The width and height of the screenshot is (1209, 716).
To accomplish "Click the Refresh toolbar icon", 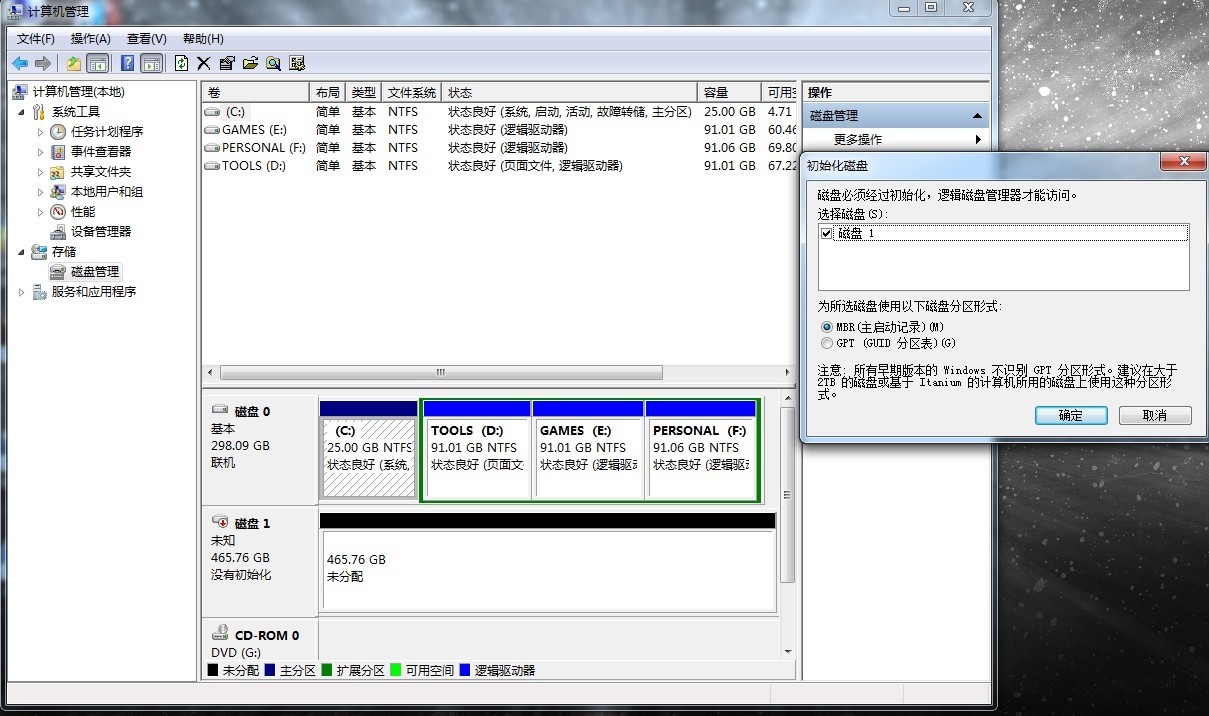I will (181, 63).
